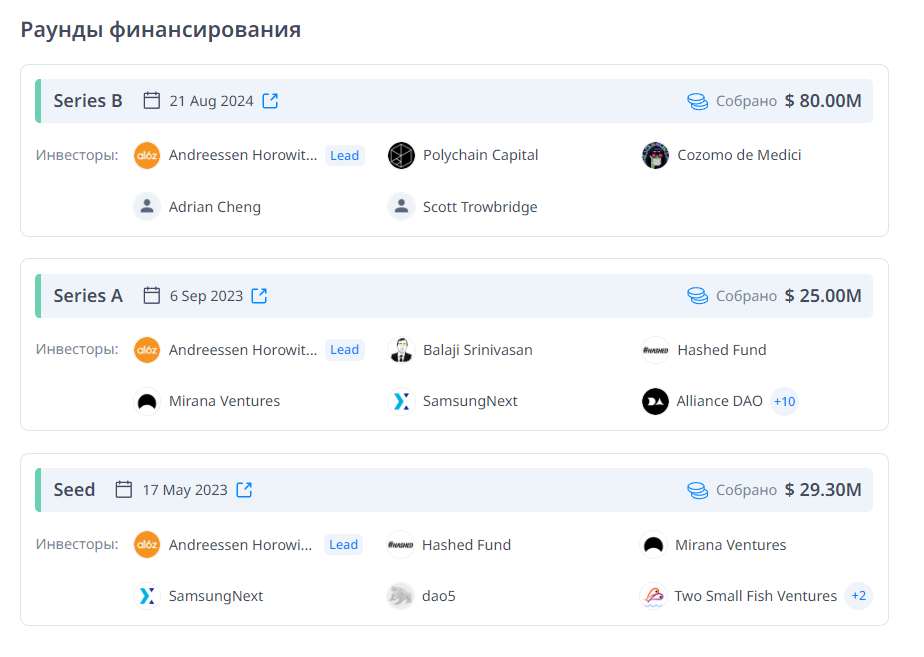Click the Cozomo de Medici avatar

(x=655, y=156)
